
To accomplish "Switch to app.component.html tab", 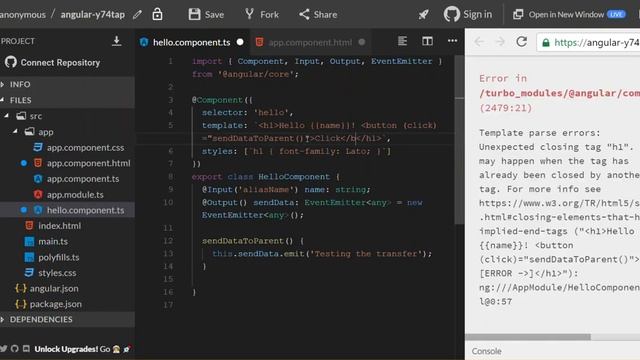I will coord(310,42).
